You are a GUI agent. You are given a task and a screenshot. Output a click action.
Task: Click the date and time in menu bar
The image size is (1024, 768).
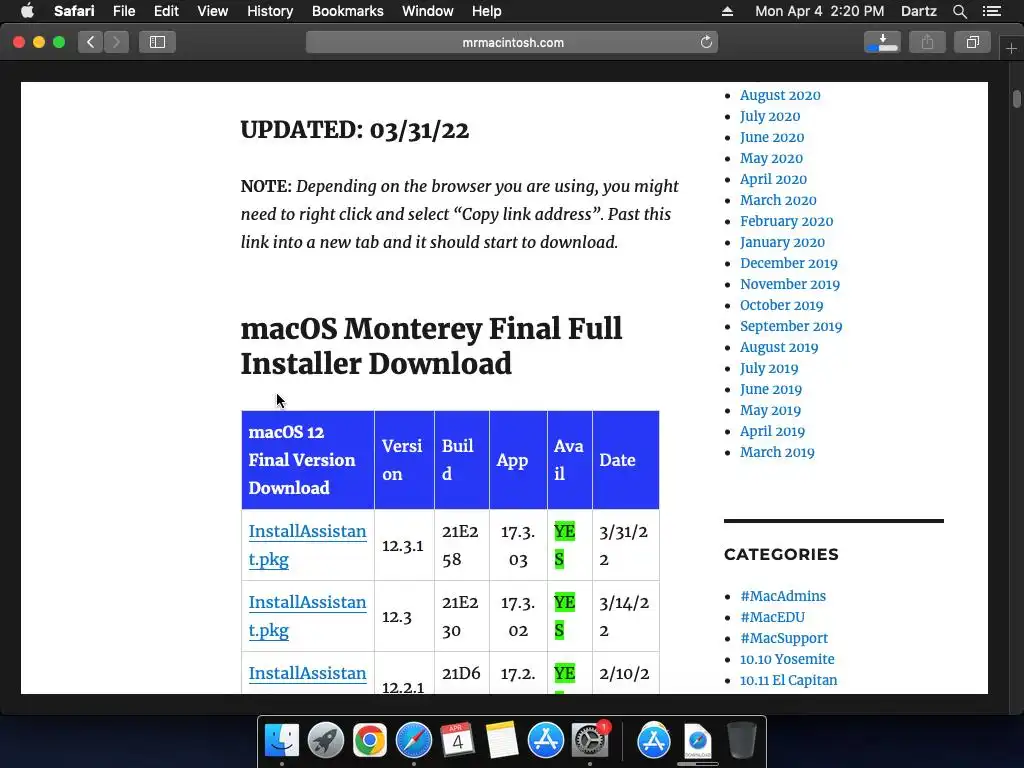820,11
